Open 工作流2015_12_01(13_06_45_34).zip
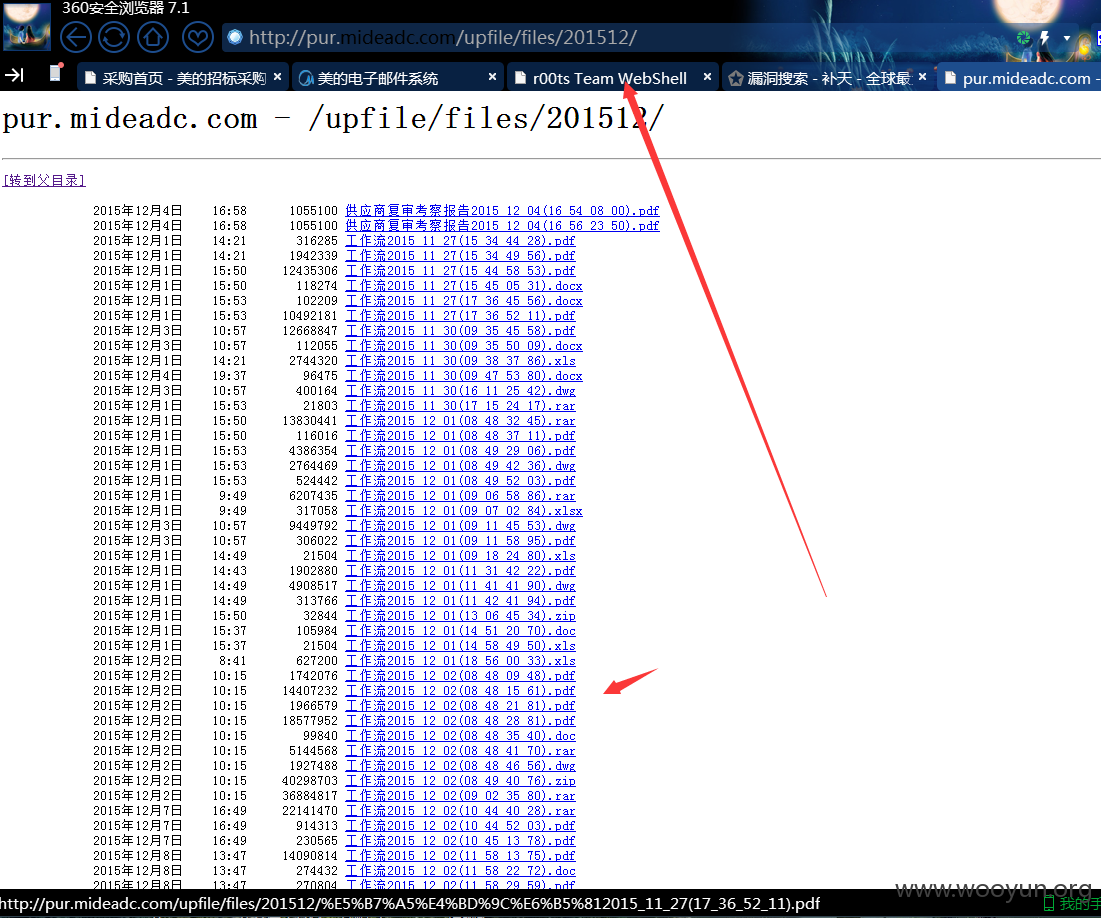This screenshot has height=918, width=1101. [460, 616]
